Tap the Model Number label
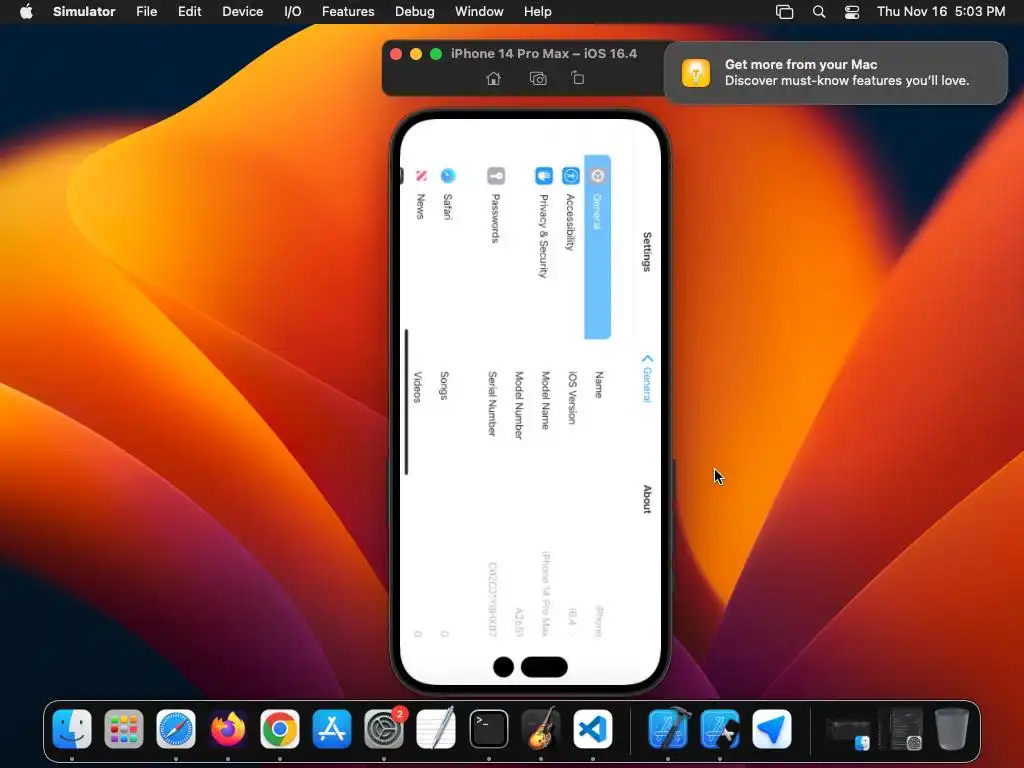The width and height of the screenshot is (1024, 768). [x=519, y=405]
